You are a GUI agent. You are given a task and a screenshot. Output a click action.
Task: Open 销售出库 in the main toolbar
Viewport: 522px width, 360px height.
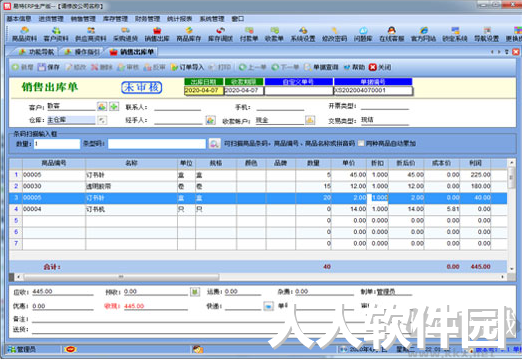(157, 34)
